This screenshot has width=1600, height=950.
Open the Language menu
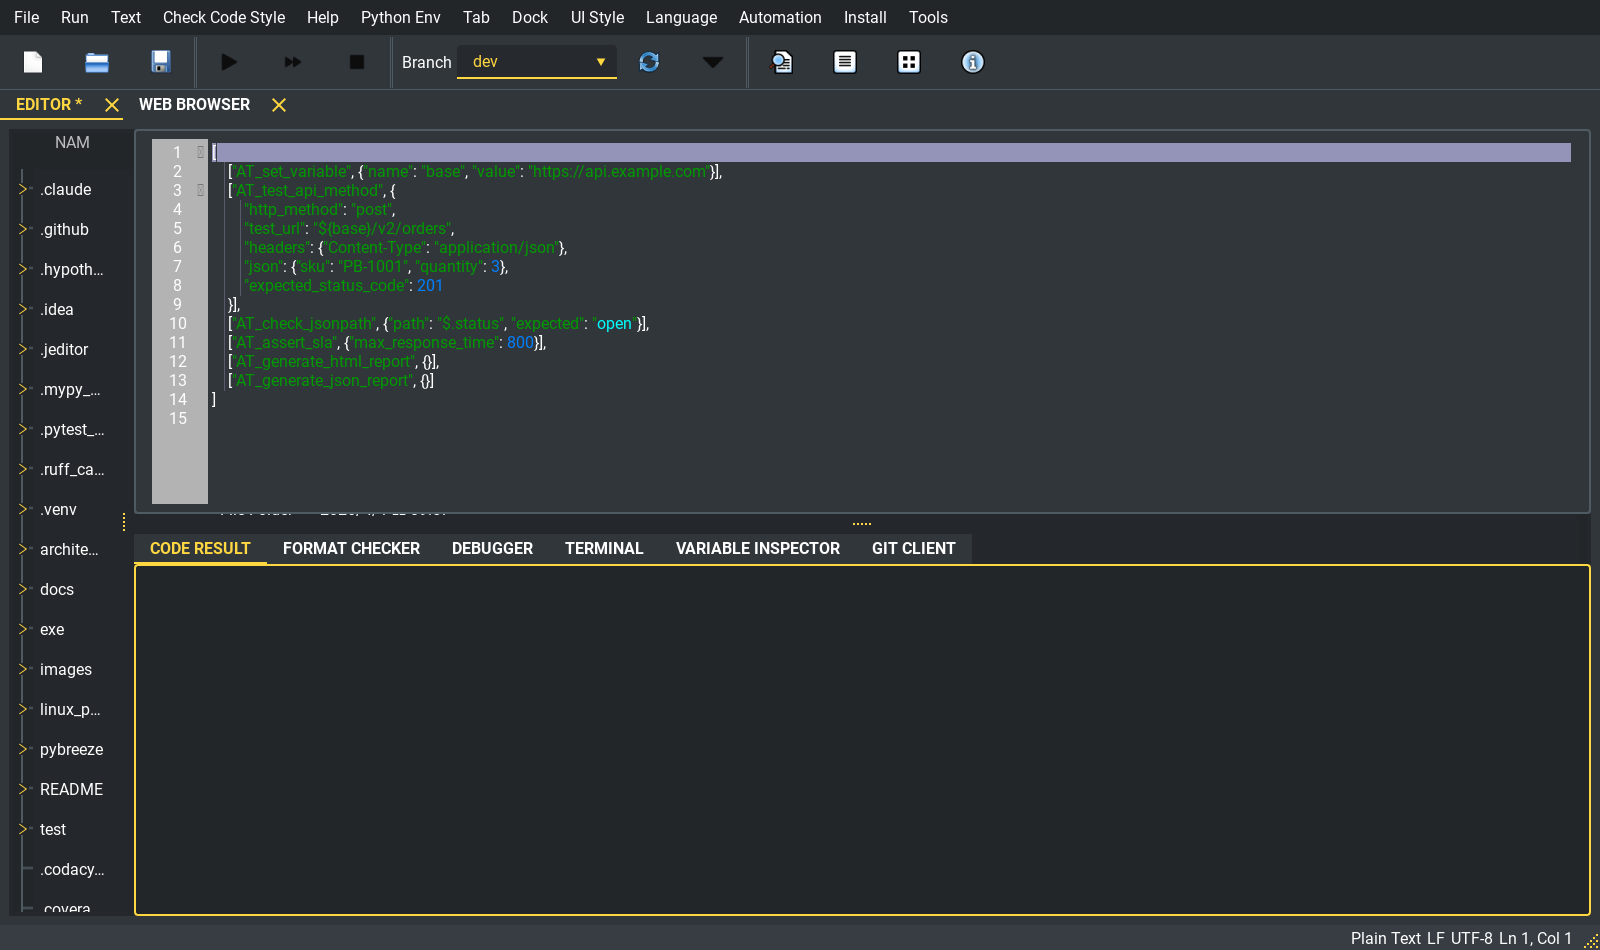681,17
